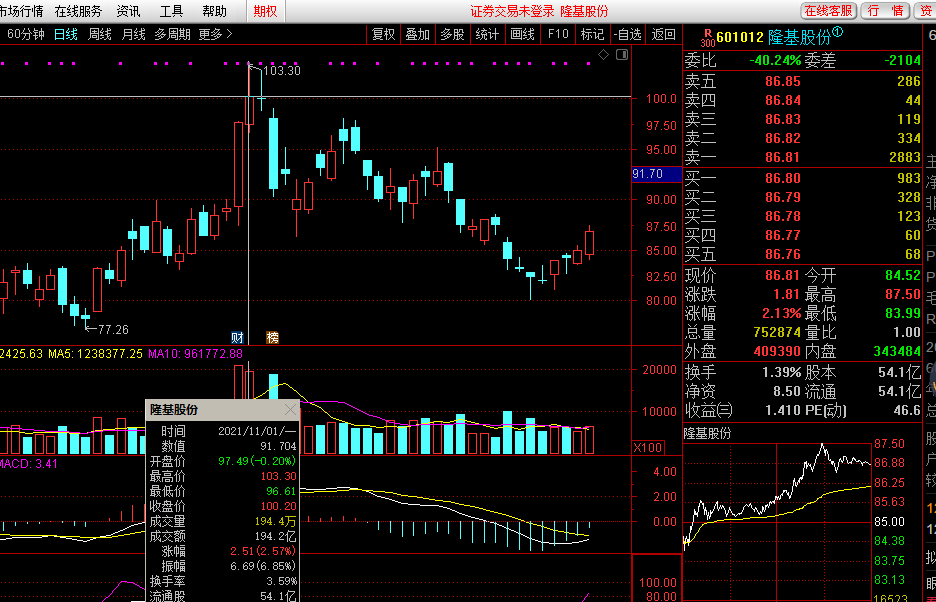
Task: Click the 复权 toolbar button
Action: (x=383, y=35)
